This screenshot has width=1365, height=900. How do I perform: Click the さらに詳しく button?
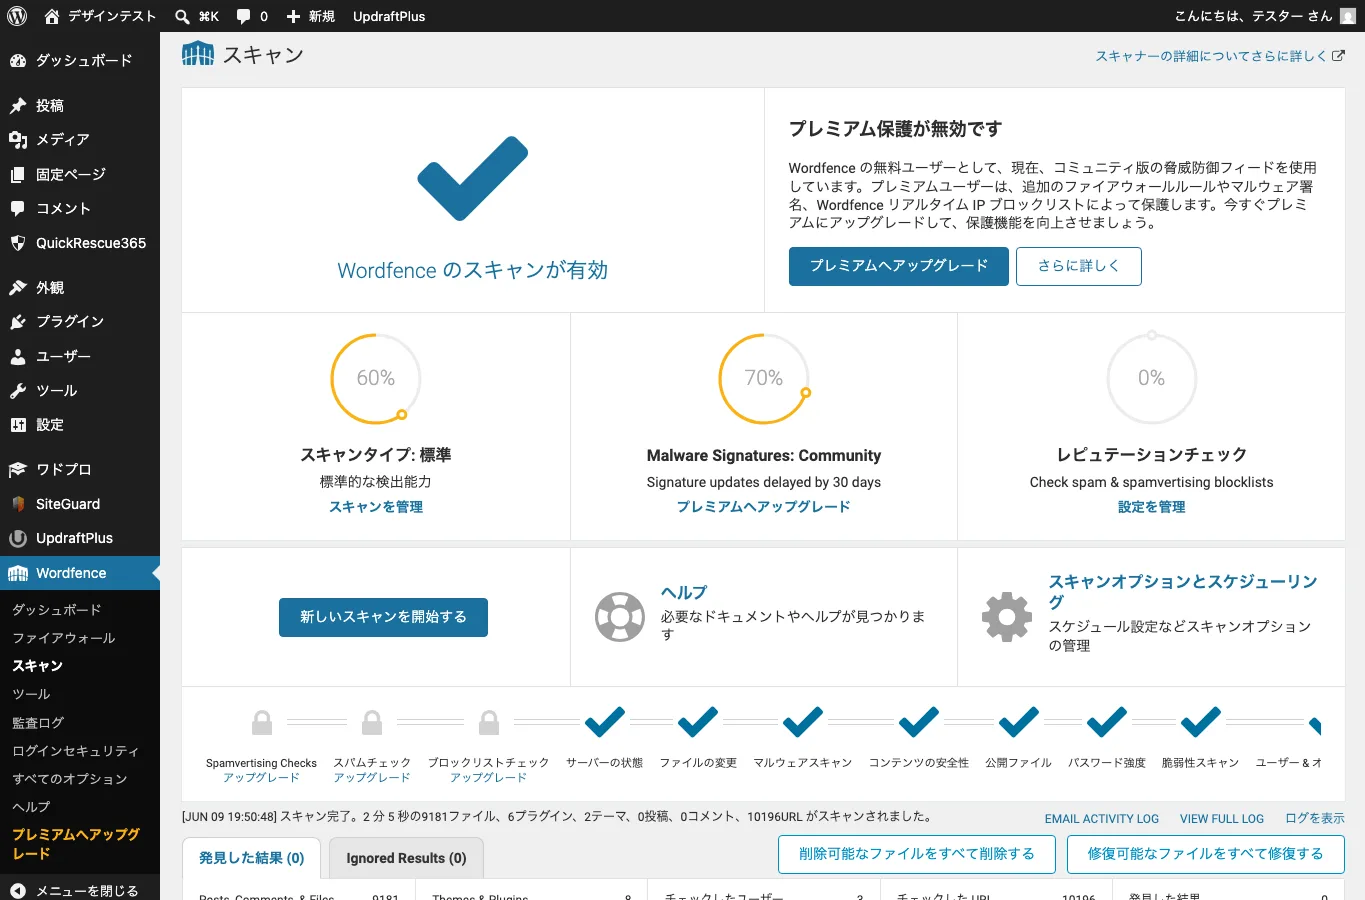pos(1079,266)
